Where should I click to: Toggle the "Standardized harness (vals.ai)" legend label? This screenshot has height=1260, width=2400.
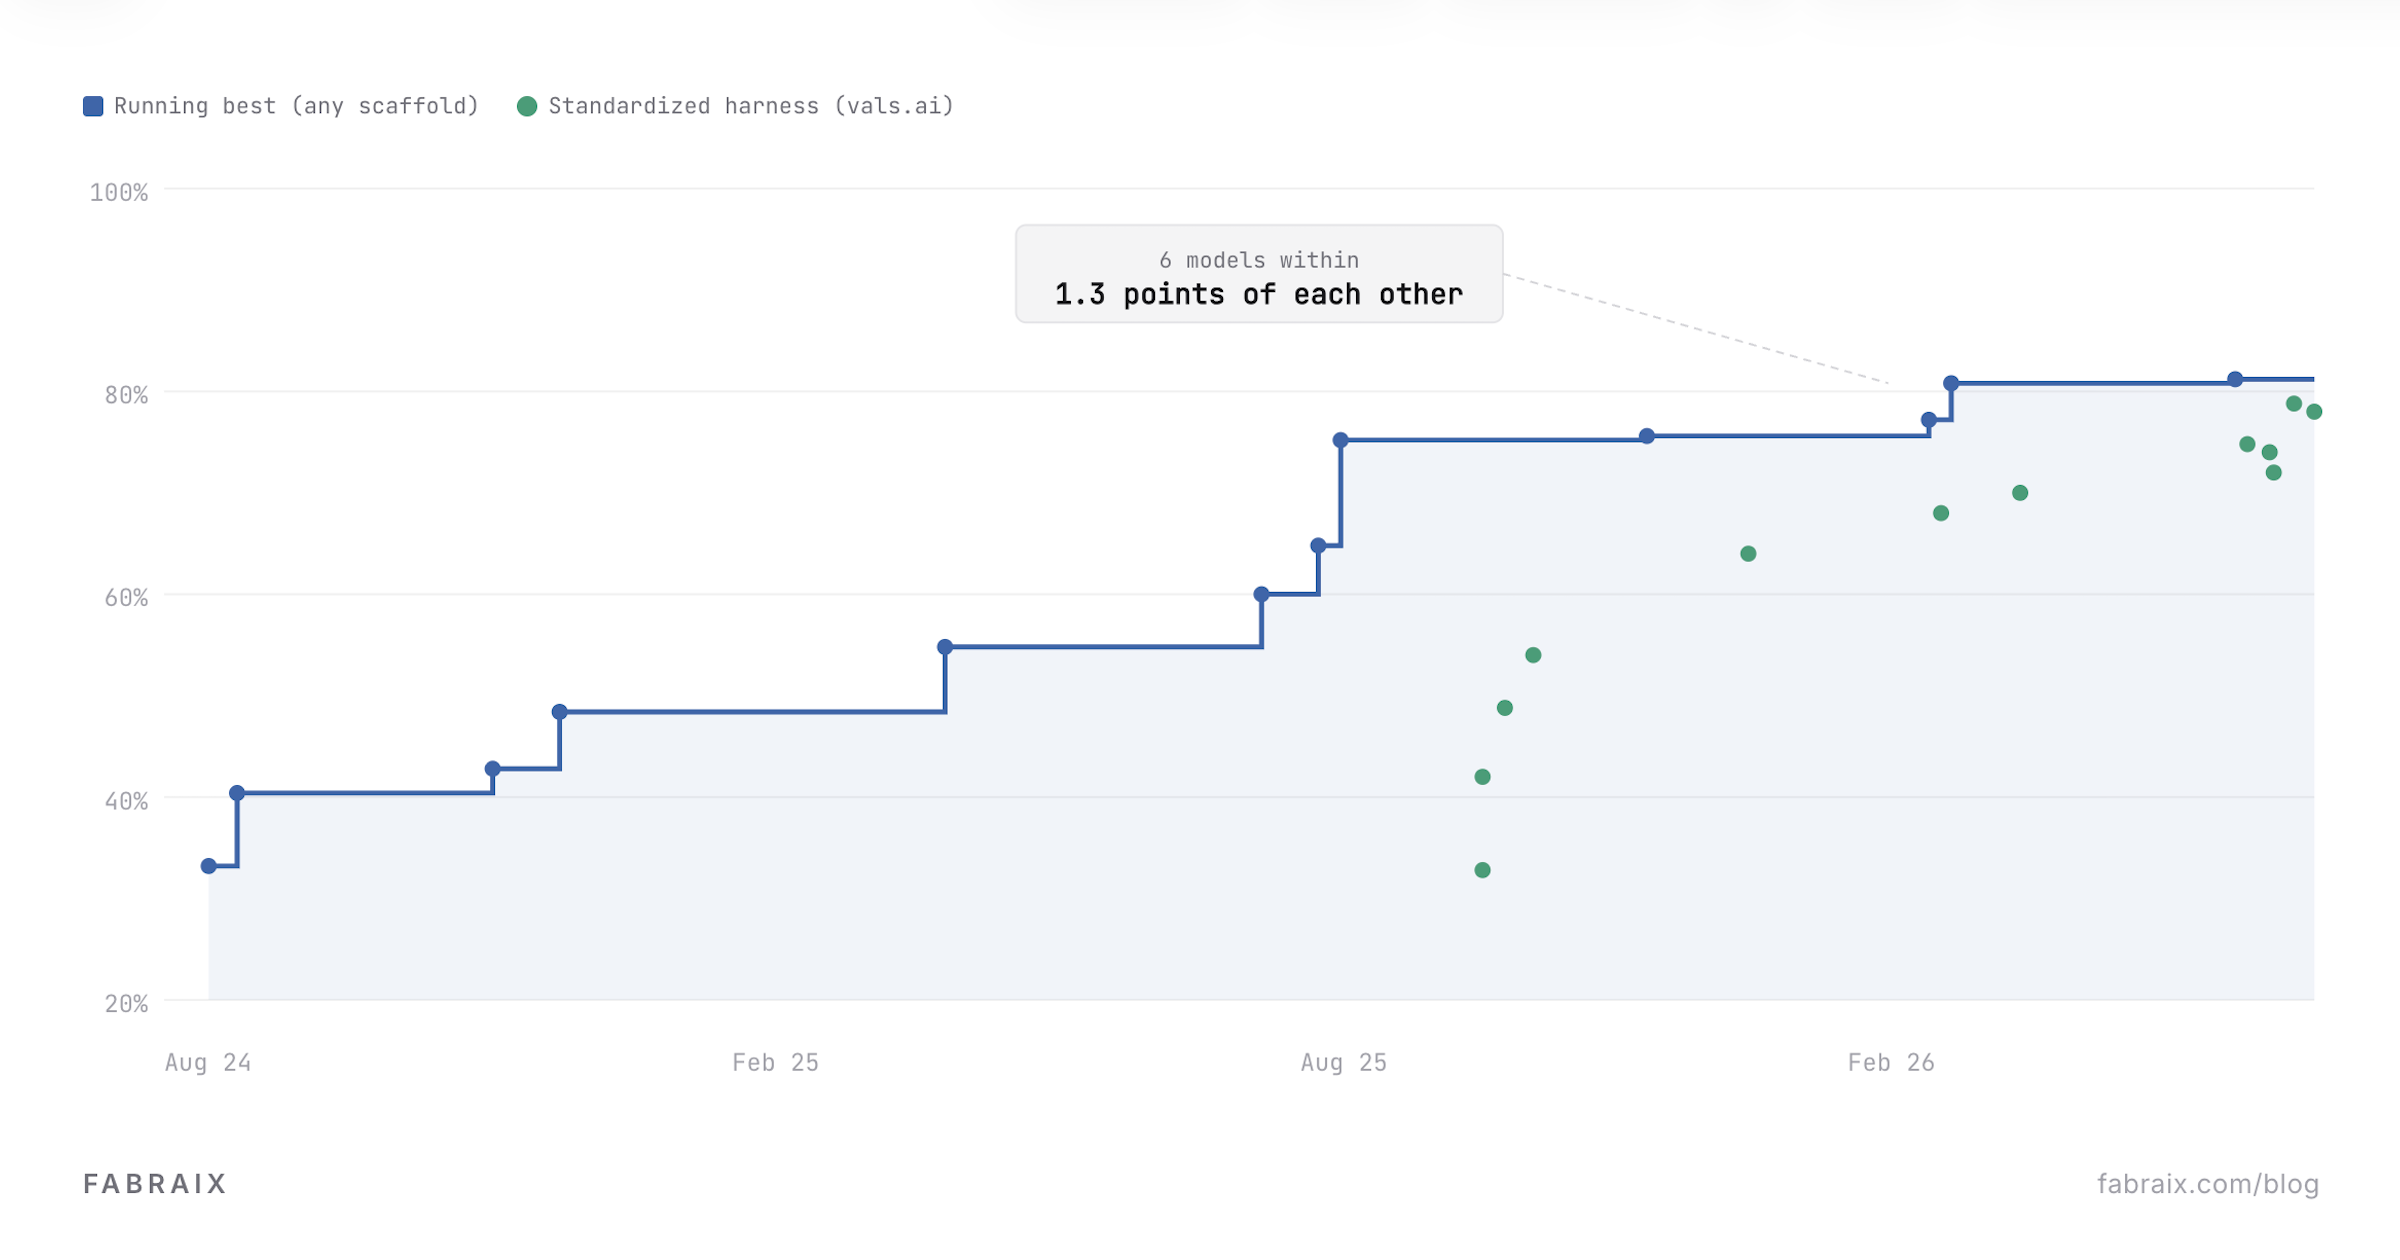[x=751, y=106]
